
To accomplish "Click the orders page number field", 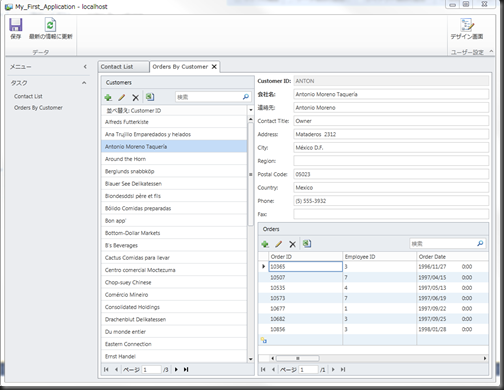I will [x=309, y=369].
